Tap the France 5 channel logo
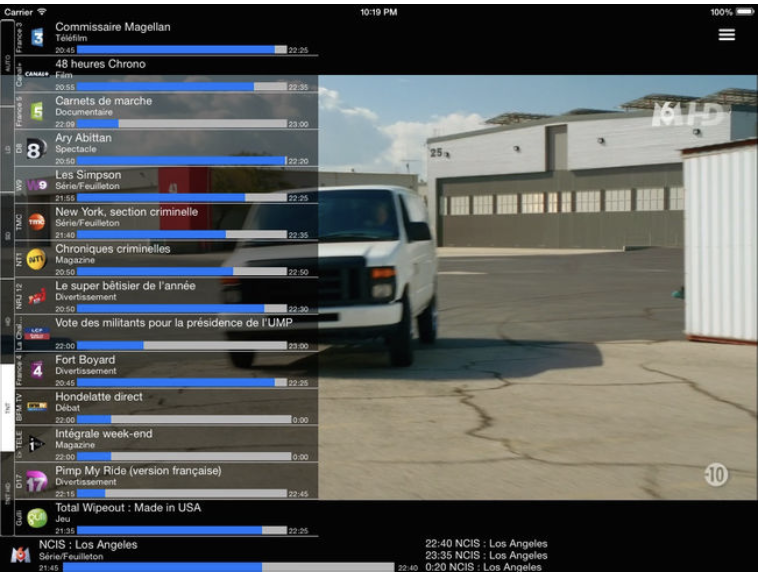Screen dimensions: 764x576 [37, 111]
